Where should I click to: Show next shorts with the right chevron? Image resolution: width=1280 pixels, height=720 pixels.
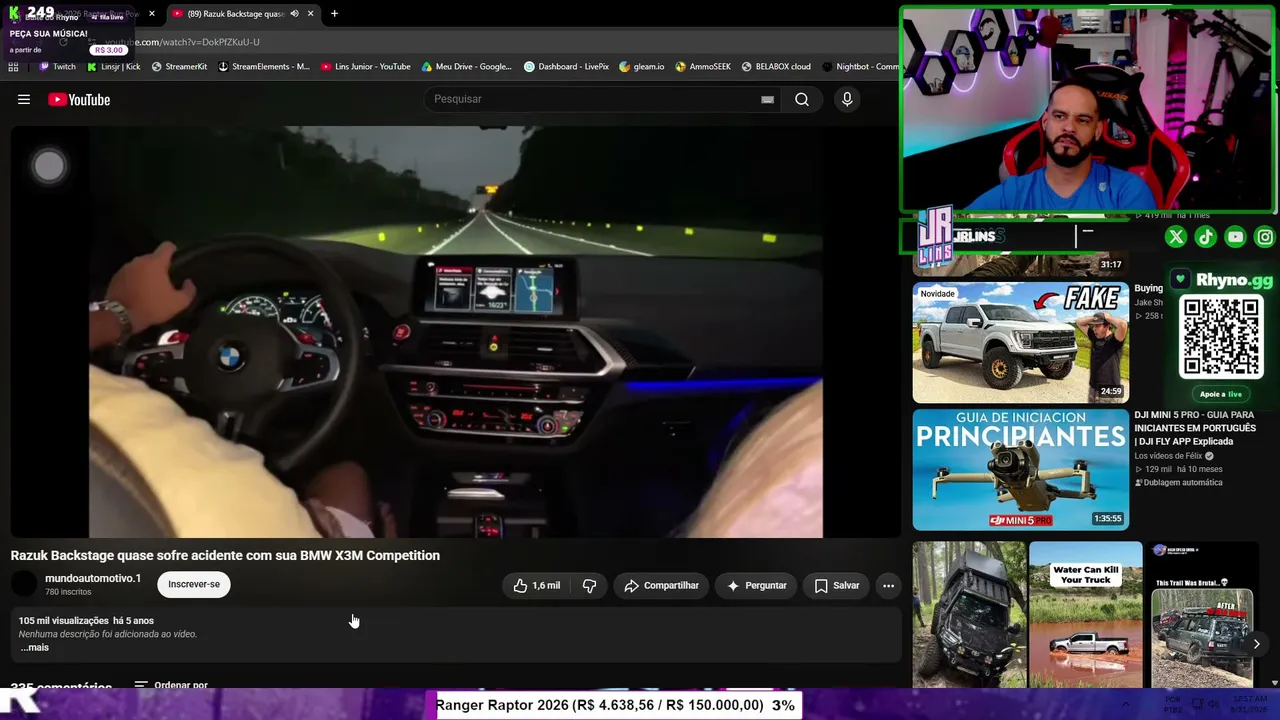coord(1256,644)
